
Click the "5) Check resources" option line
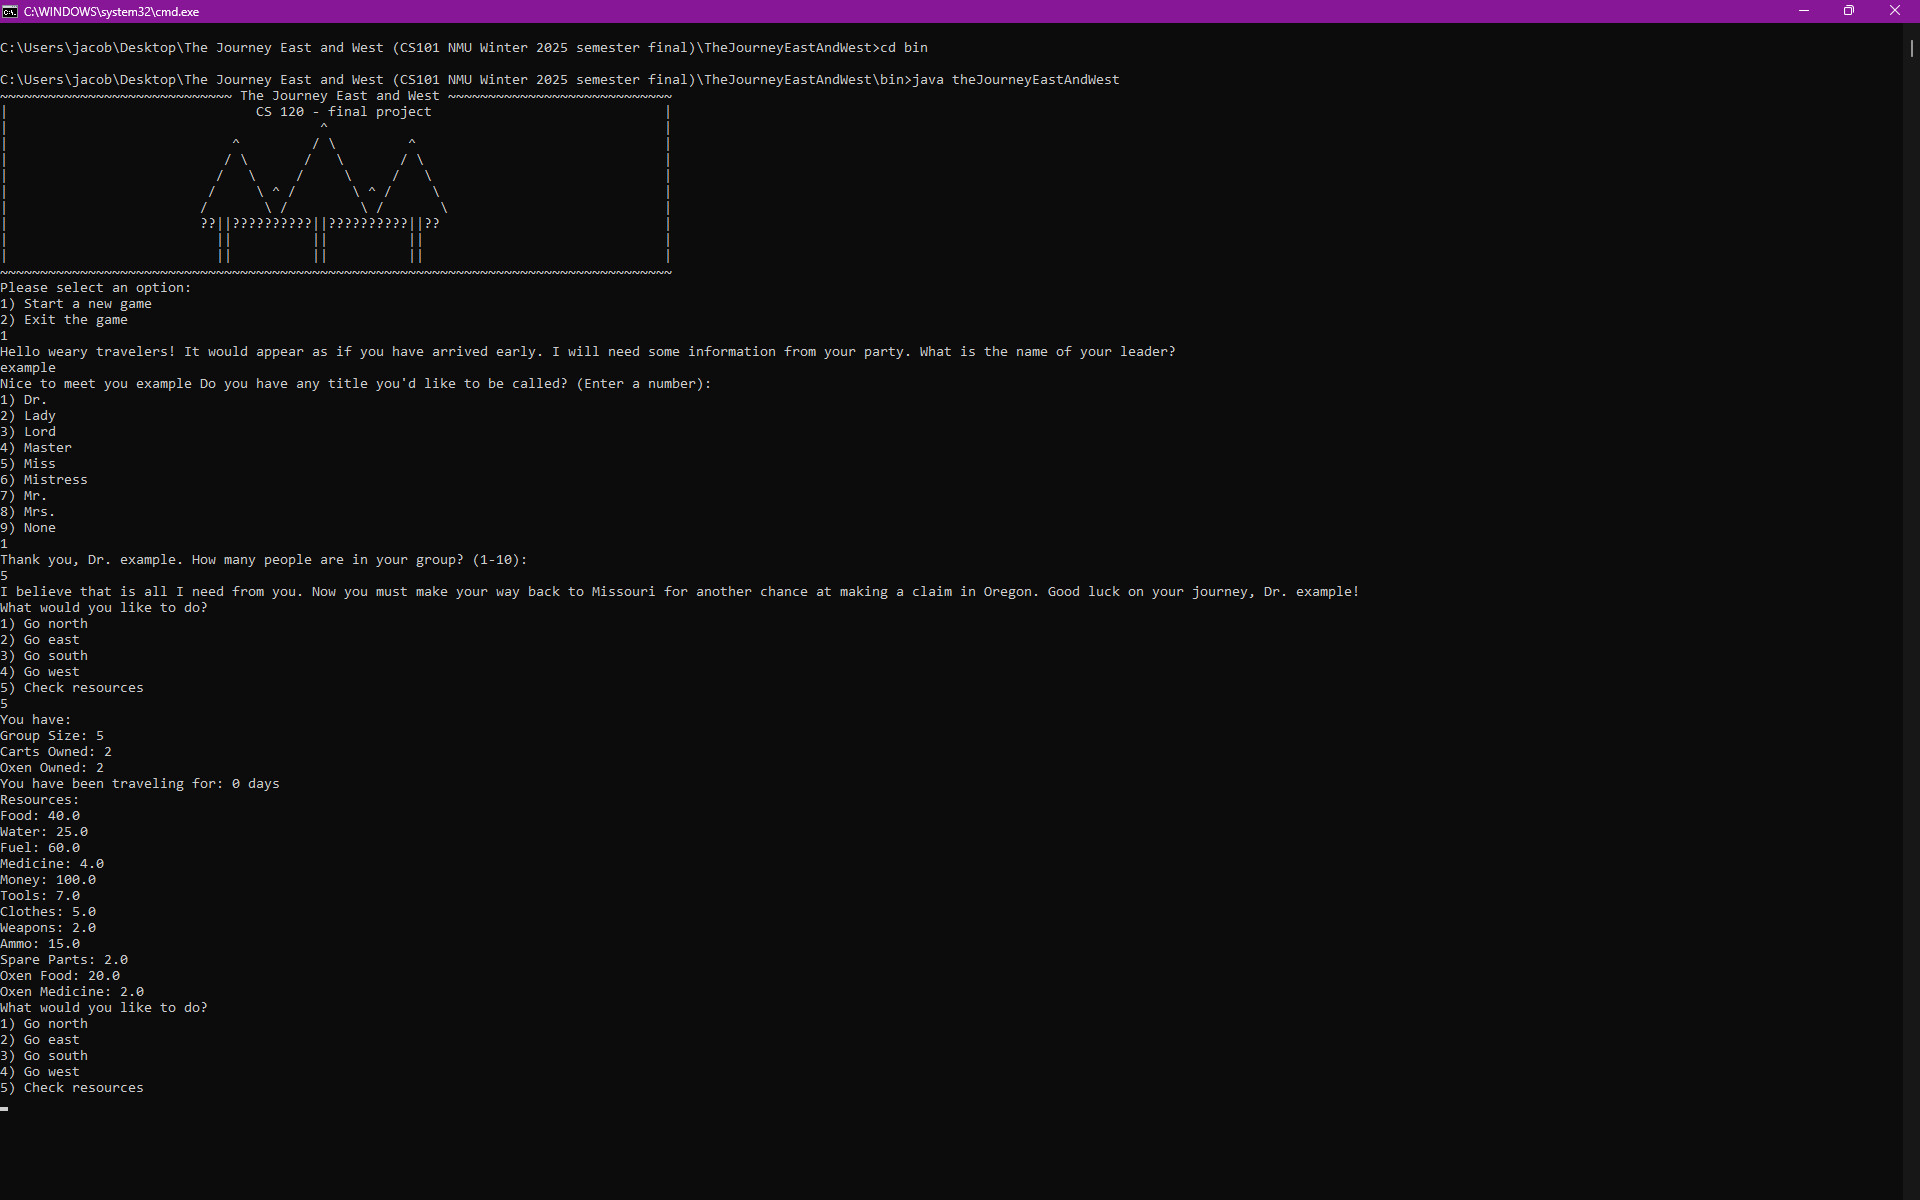71,1087
